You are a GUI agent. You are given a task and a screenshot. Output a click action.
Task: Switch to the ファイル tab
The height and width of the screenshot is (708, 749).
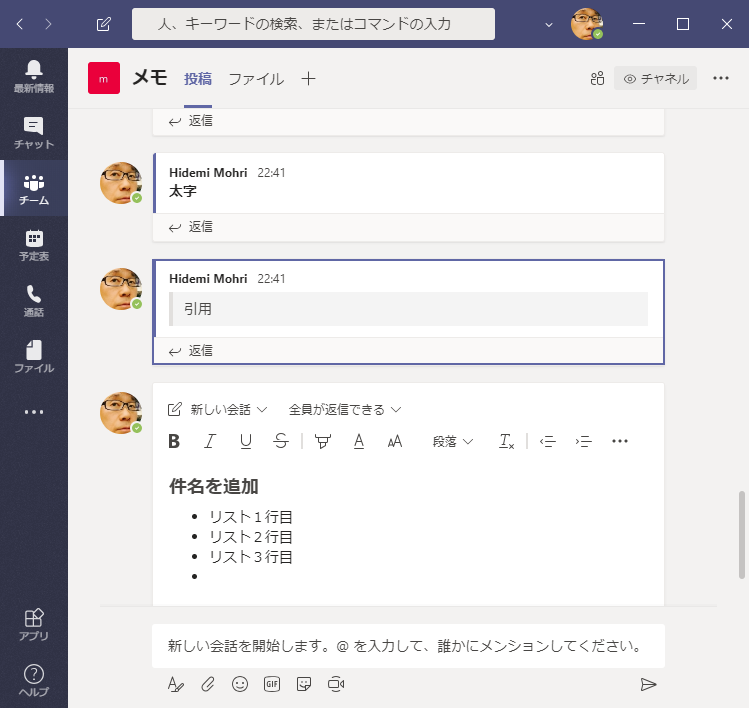[256, 79]
